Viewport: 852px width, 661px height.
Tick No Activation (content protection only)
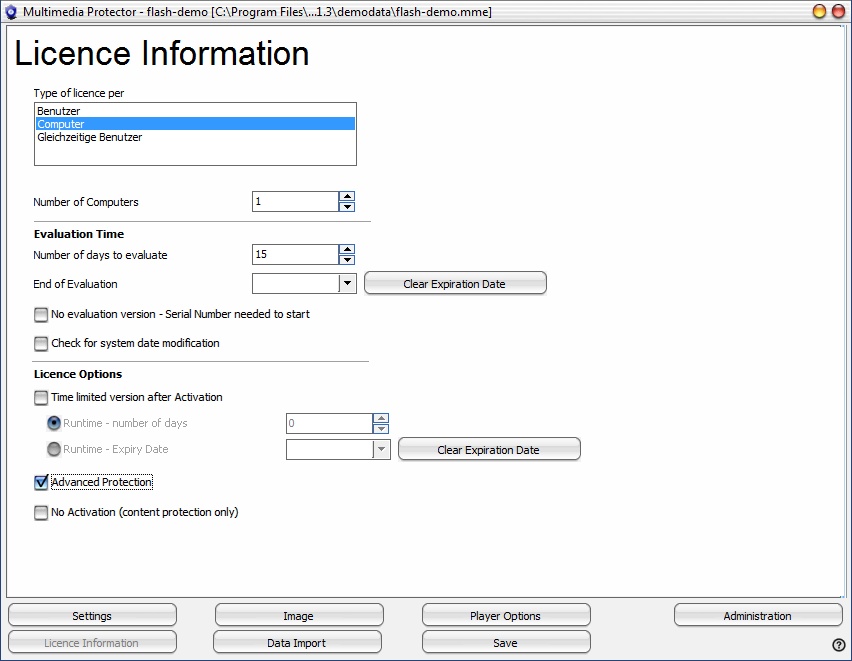(x=41, y=513)
